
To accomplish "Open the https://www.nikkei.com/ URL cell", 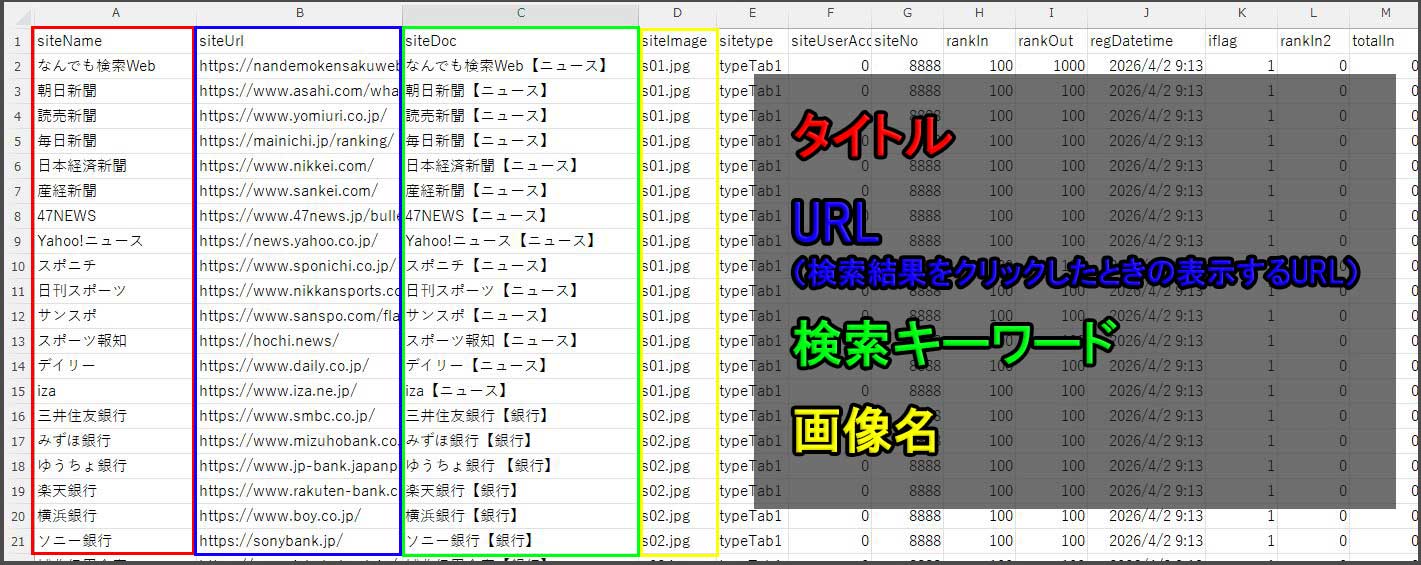I will point(298,166).
